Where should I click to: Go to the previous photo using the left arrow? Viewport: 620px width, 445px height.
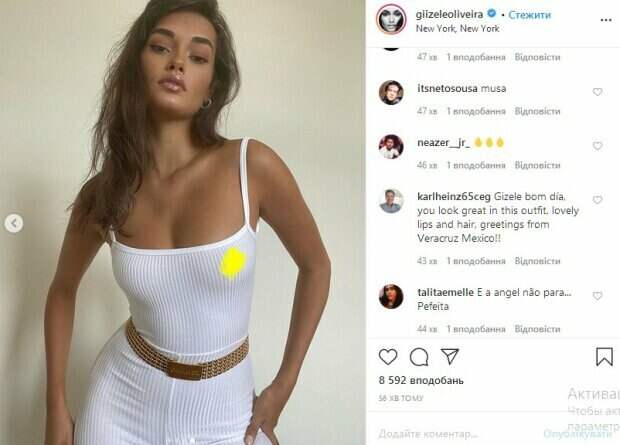tap(14, 223)
